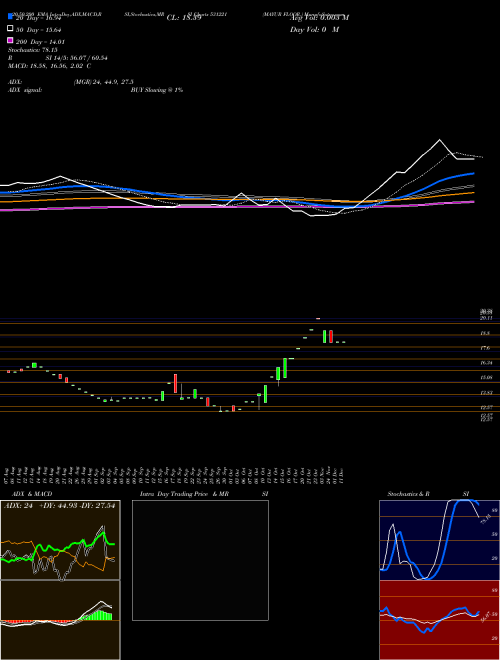Select the '20 Day = 16.94' legend text
The height and width of the screenshot is (660, 500).
click(39, 18)
